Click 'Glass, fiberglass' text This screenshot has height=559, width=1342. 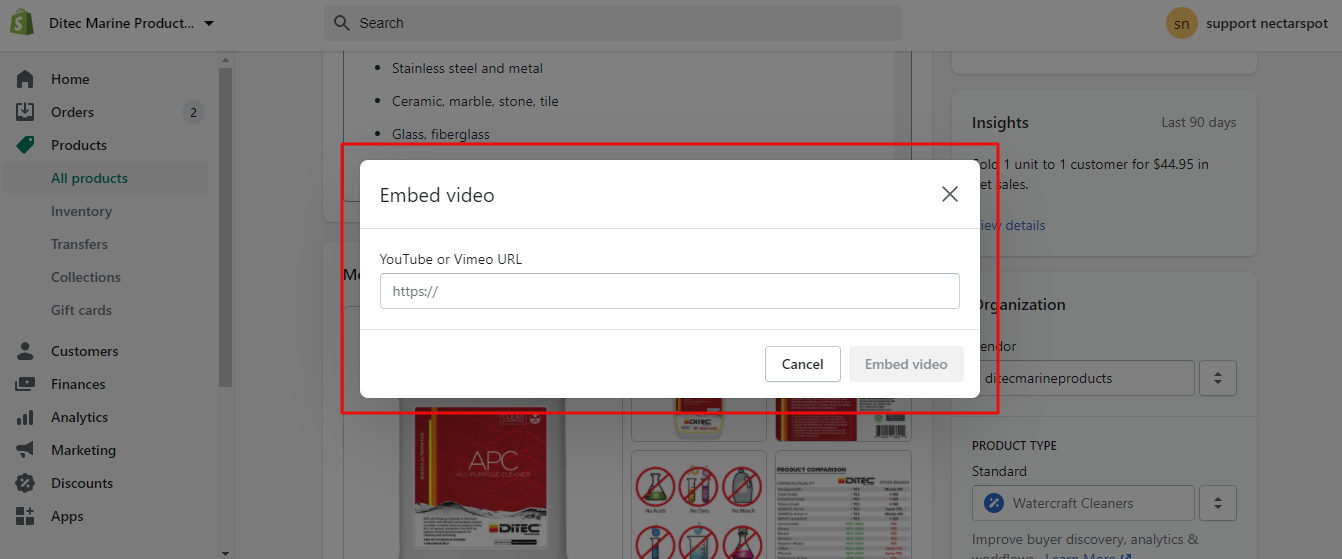click(441, 134)
